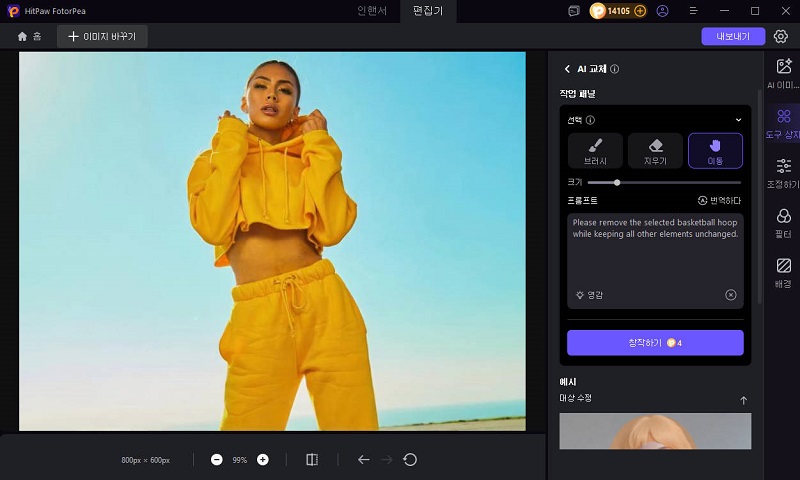The image size is (800, 480).
Task: Click the 내보내기 export button
Action: click(x=733, y=36)
